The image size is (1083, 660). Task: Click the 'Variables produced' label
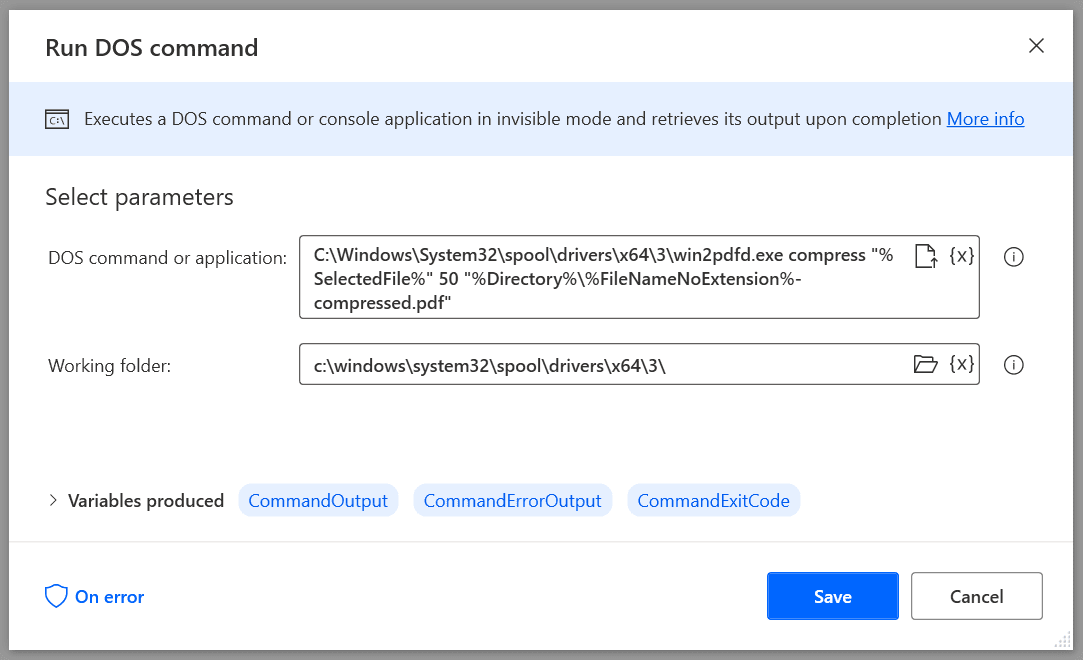(x=146, y=501)
